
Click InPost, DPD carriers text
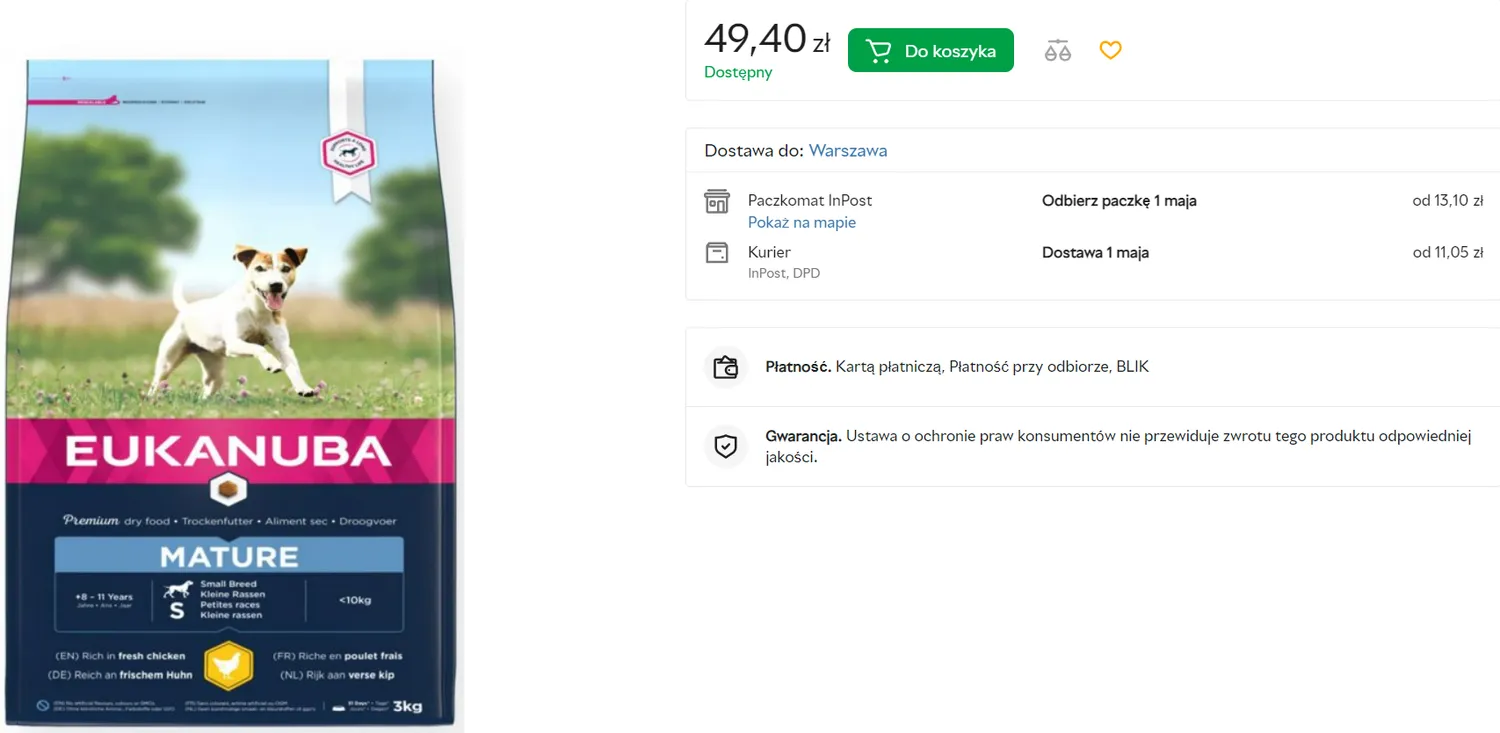(784, 274)
